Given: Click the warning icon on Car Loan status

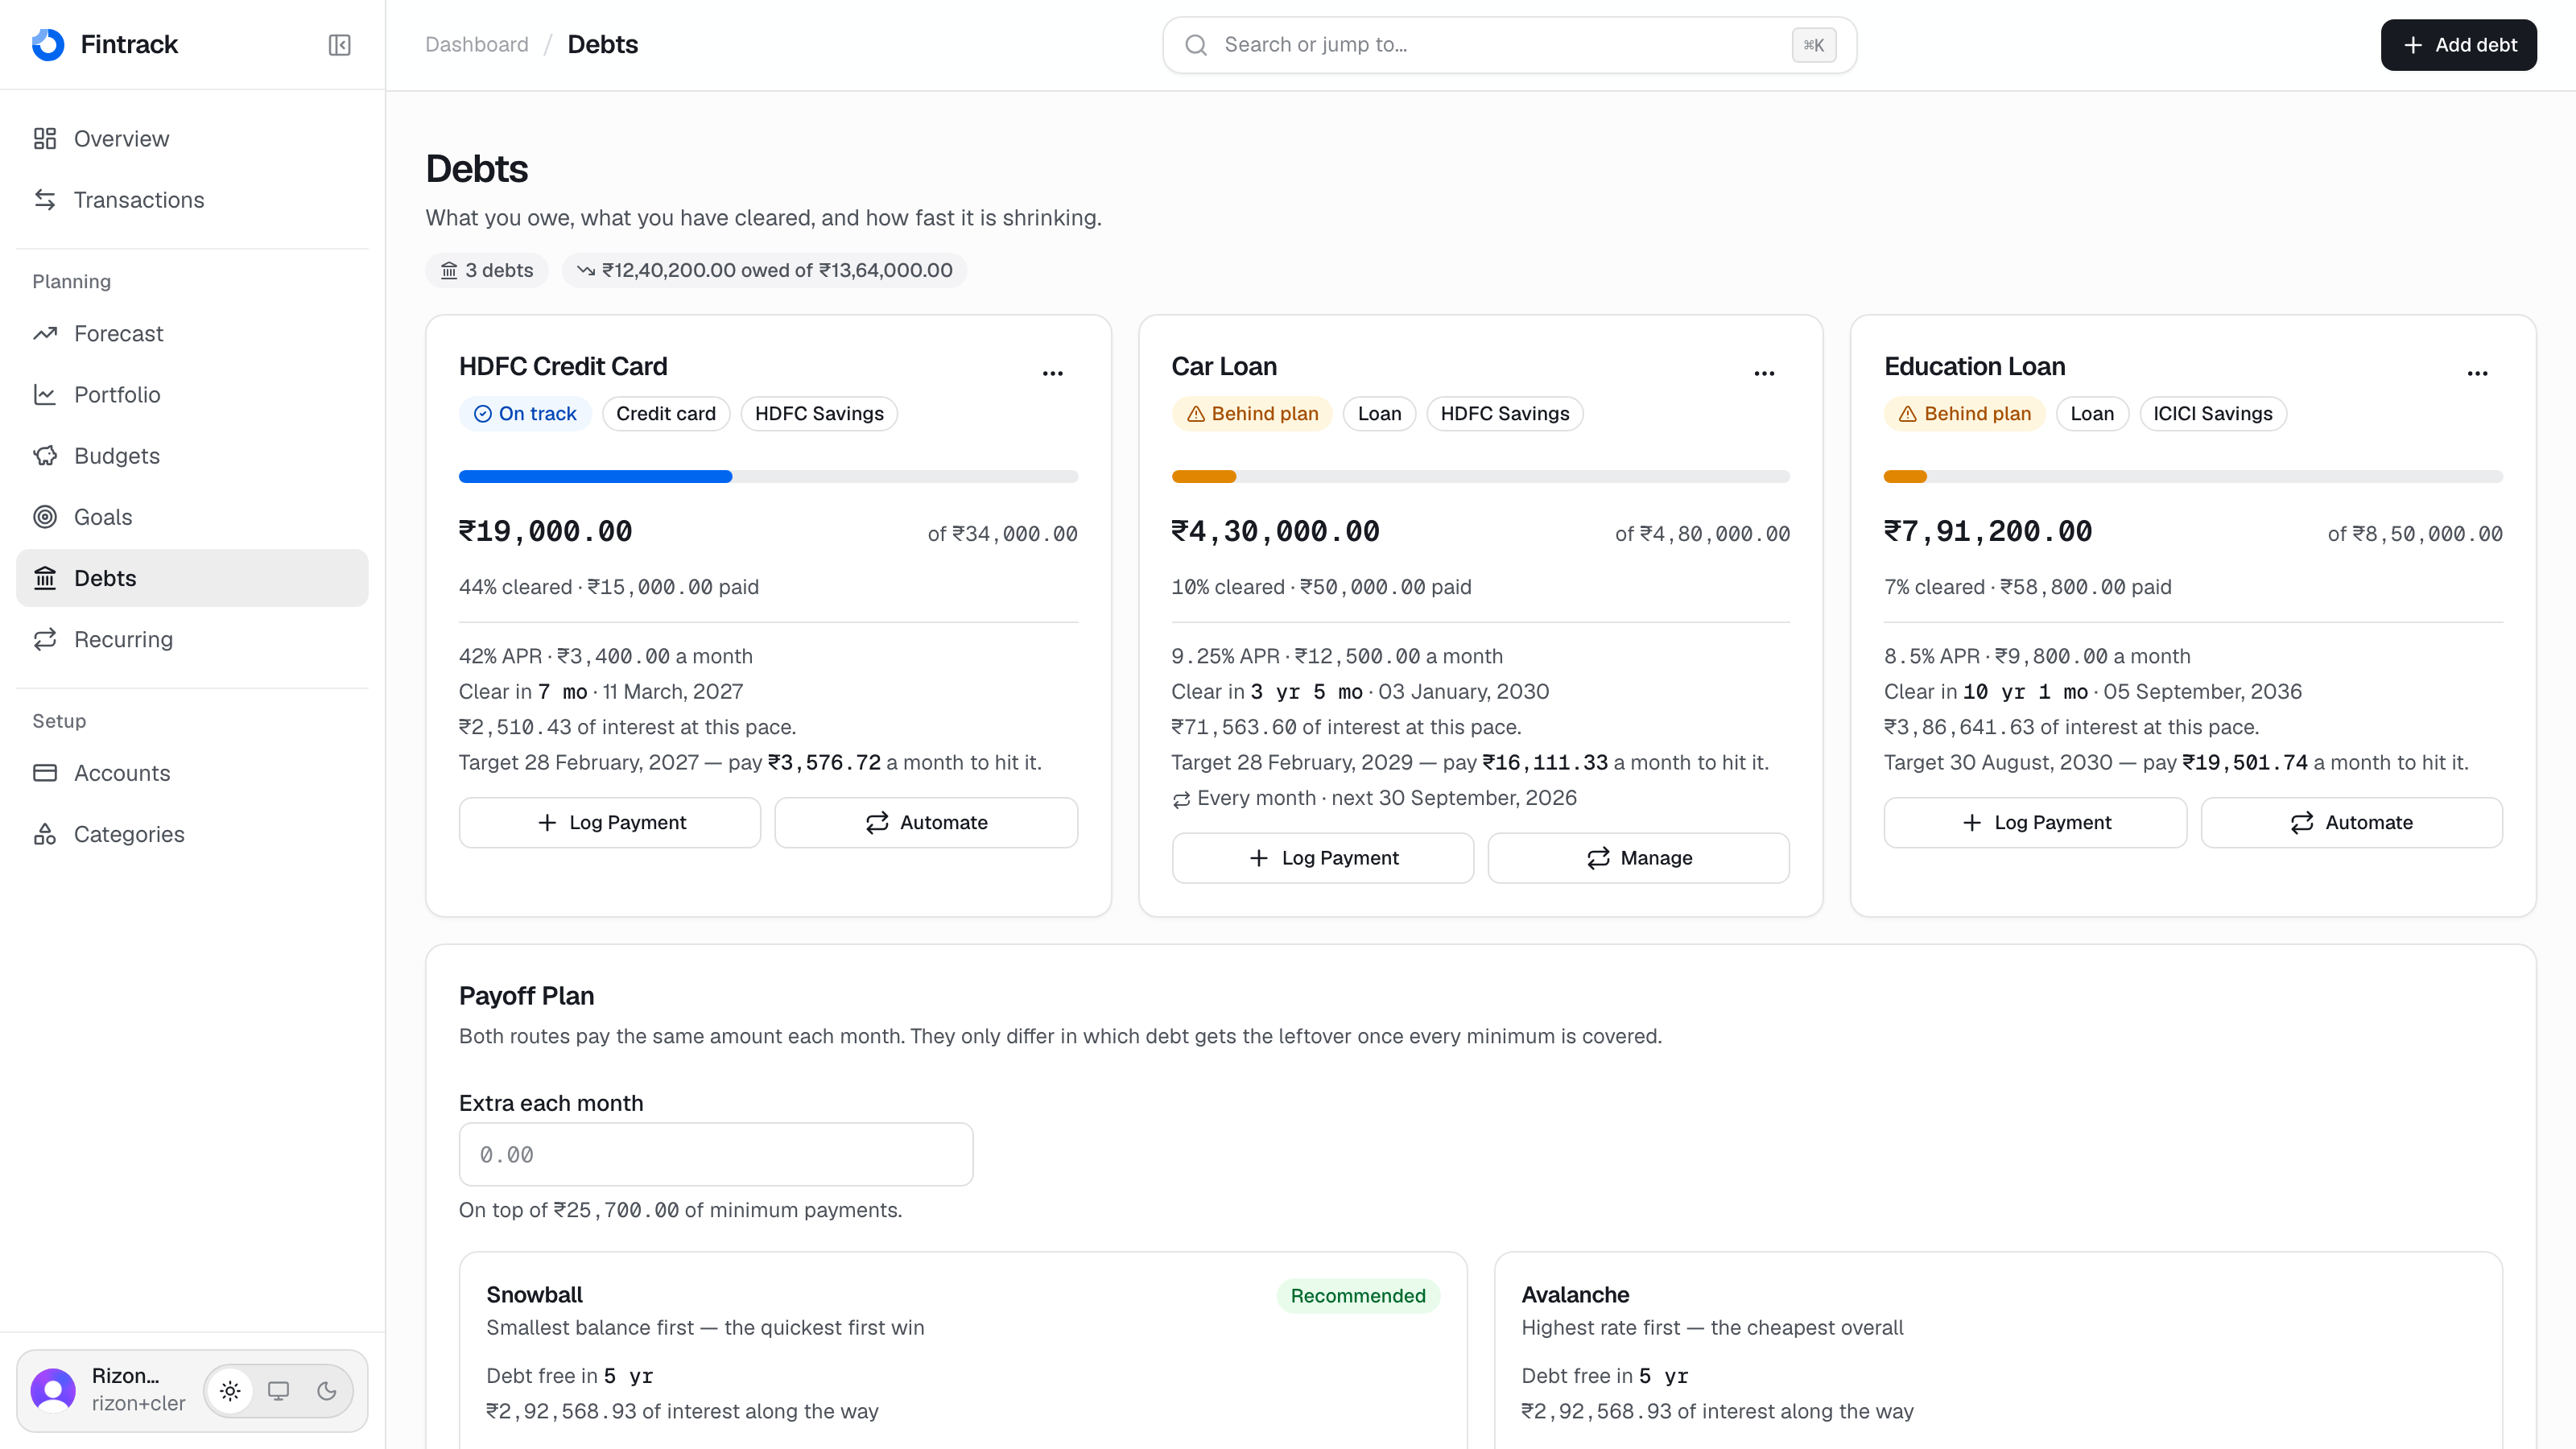Looking at the screenshot, I should pos(1195,414).
